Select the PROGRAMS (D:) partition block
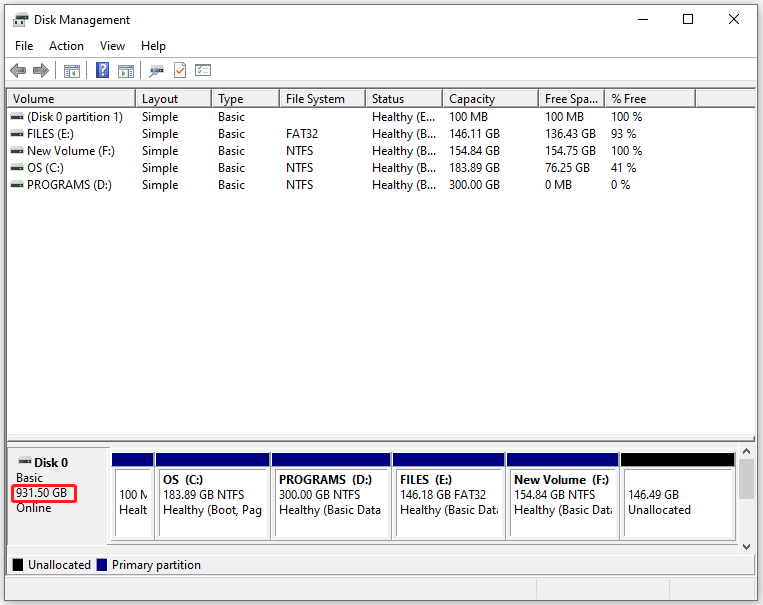Image resolution: width=763 pixels, height=605 pixels. point(331,496)
